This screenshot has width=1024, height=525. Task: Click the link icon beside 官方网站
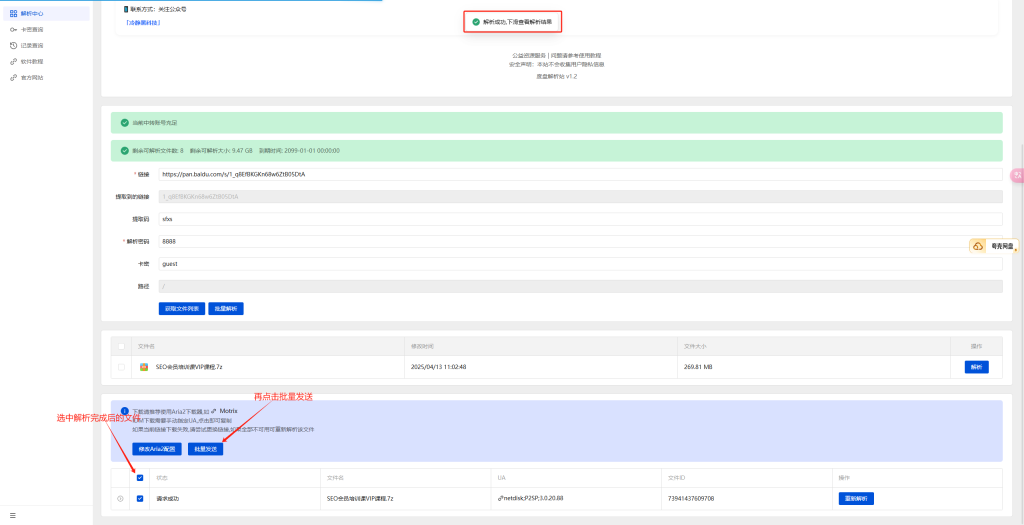13,77
